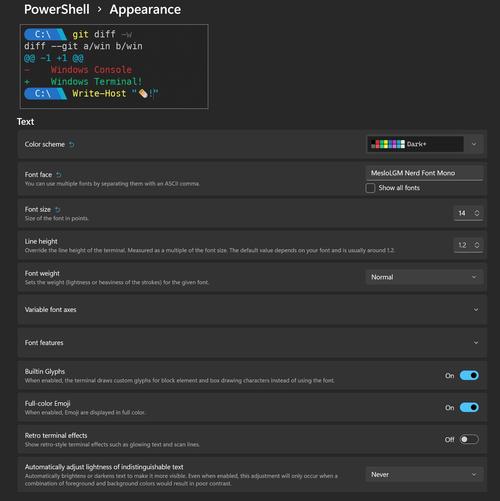The width and height of the screenshot is (500, 501).
Task: Check the Show all fonts checkbox
Action: [x=370, y=188]
